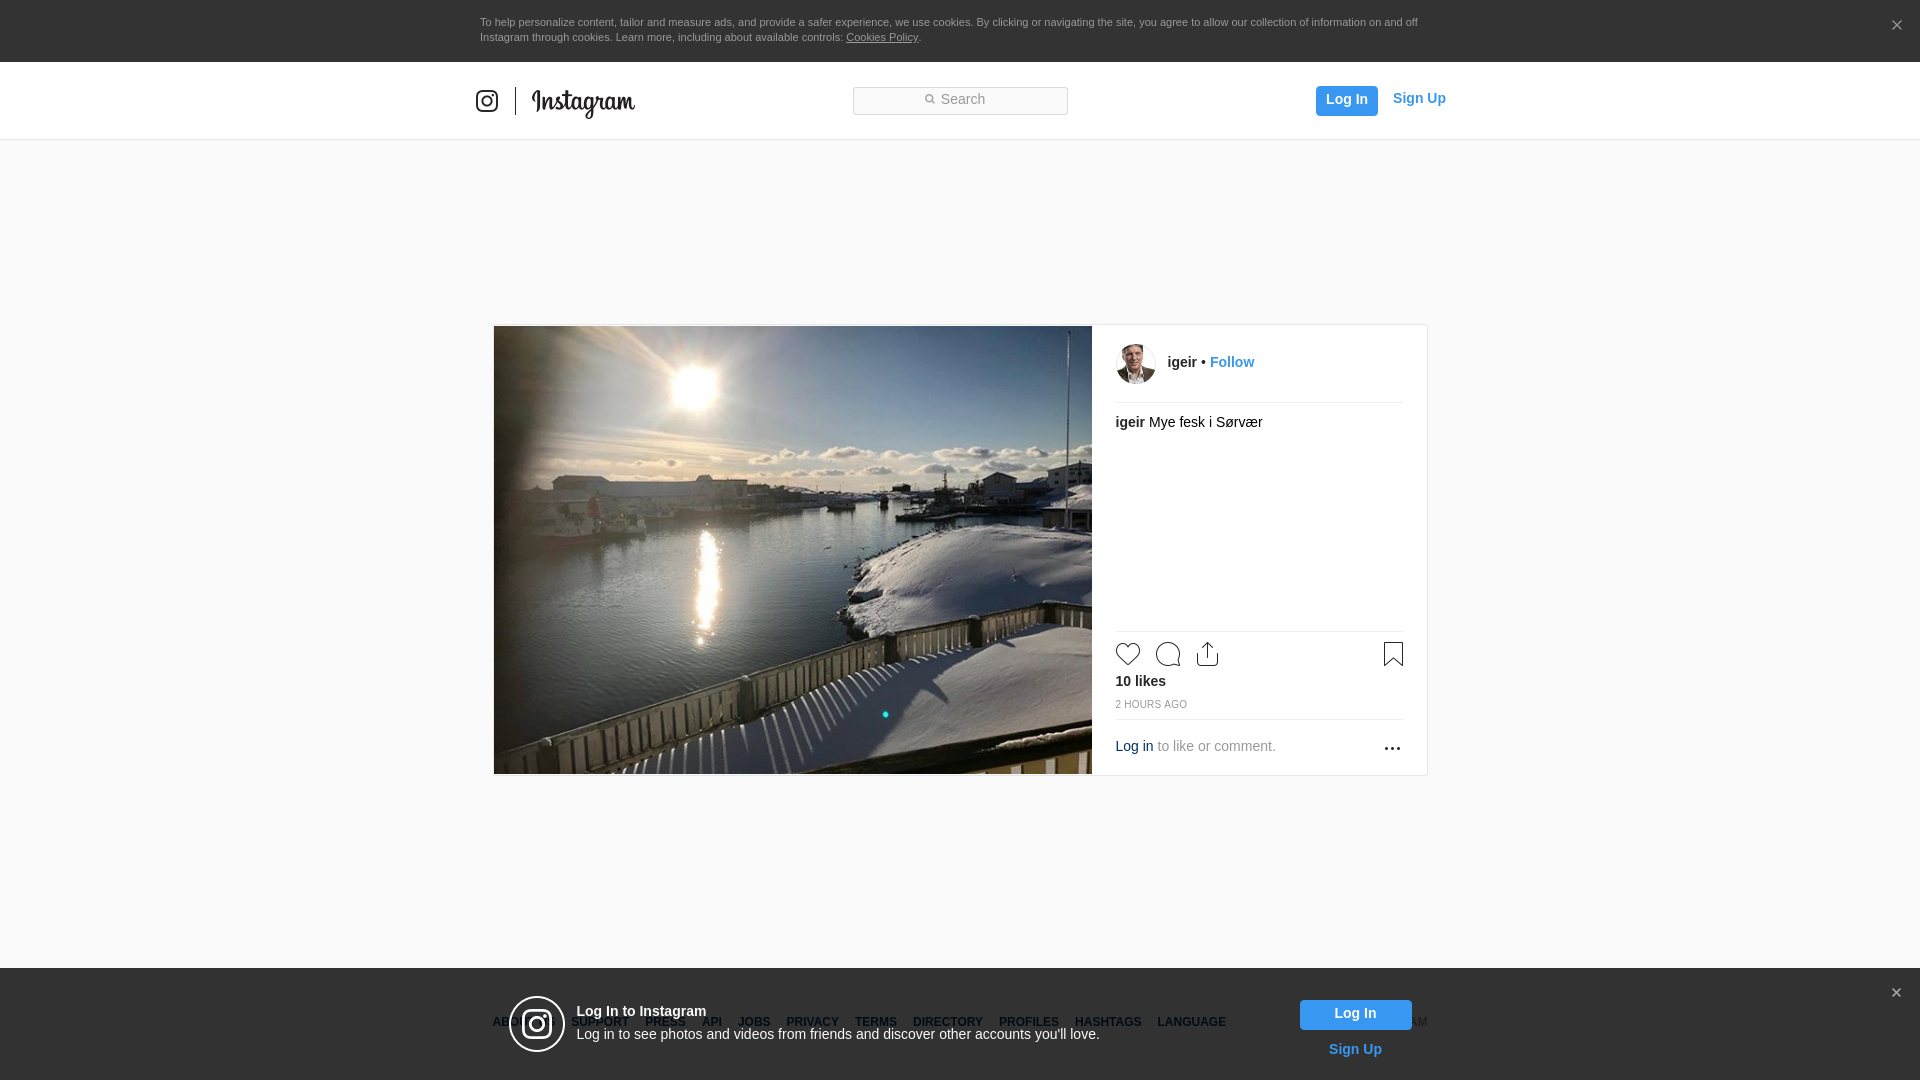Click the heart like icon
Image resolution: width=1920 pixels, height=1080 pixels.
(1127, 654)
